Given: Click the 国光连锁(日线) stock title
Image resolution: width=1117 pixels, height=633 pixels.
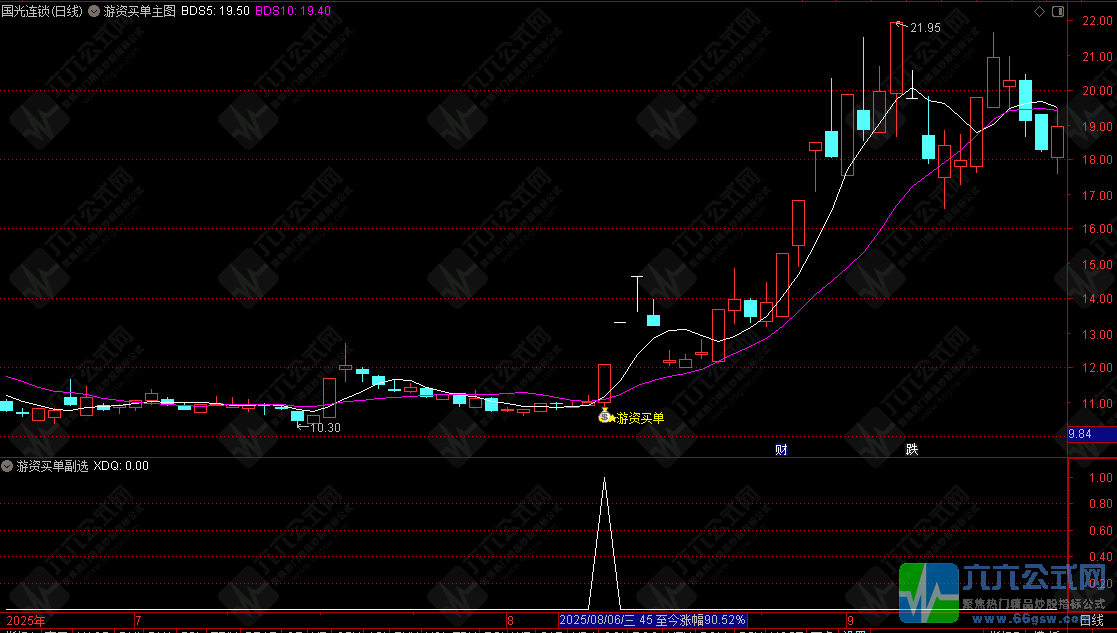Looking at the screenshot, I should point(42,11).
